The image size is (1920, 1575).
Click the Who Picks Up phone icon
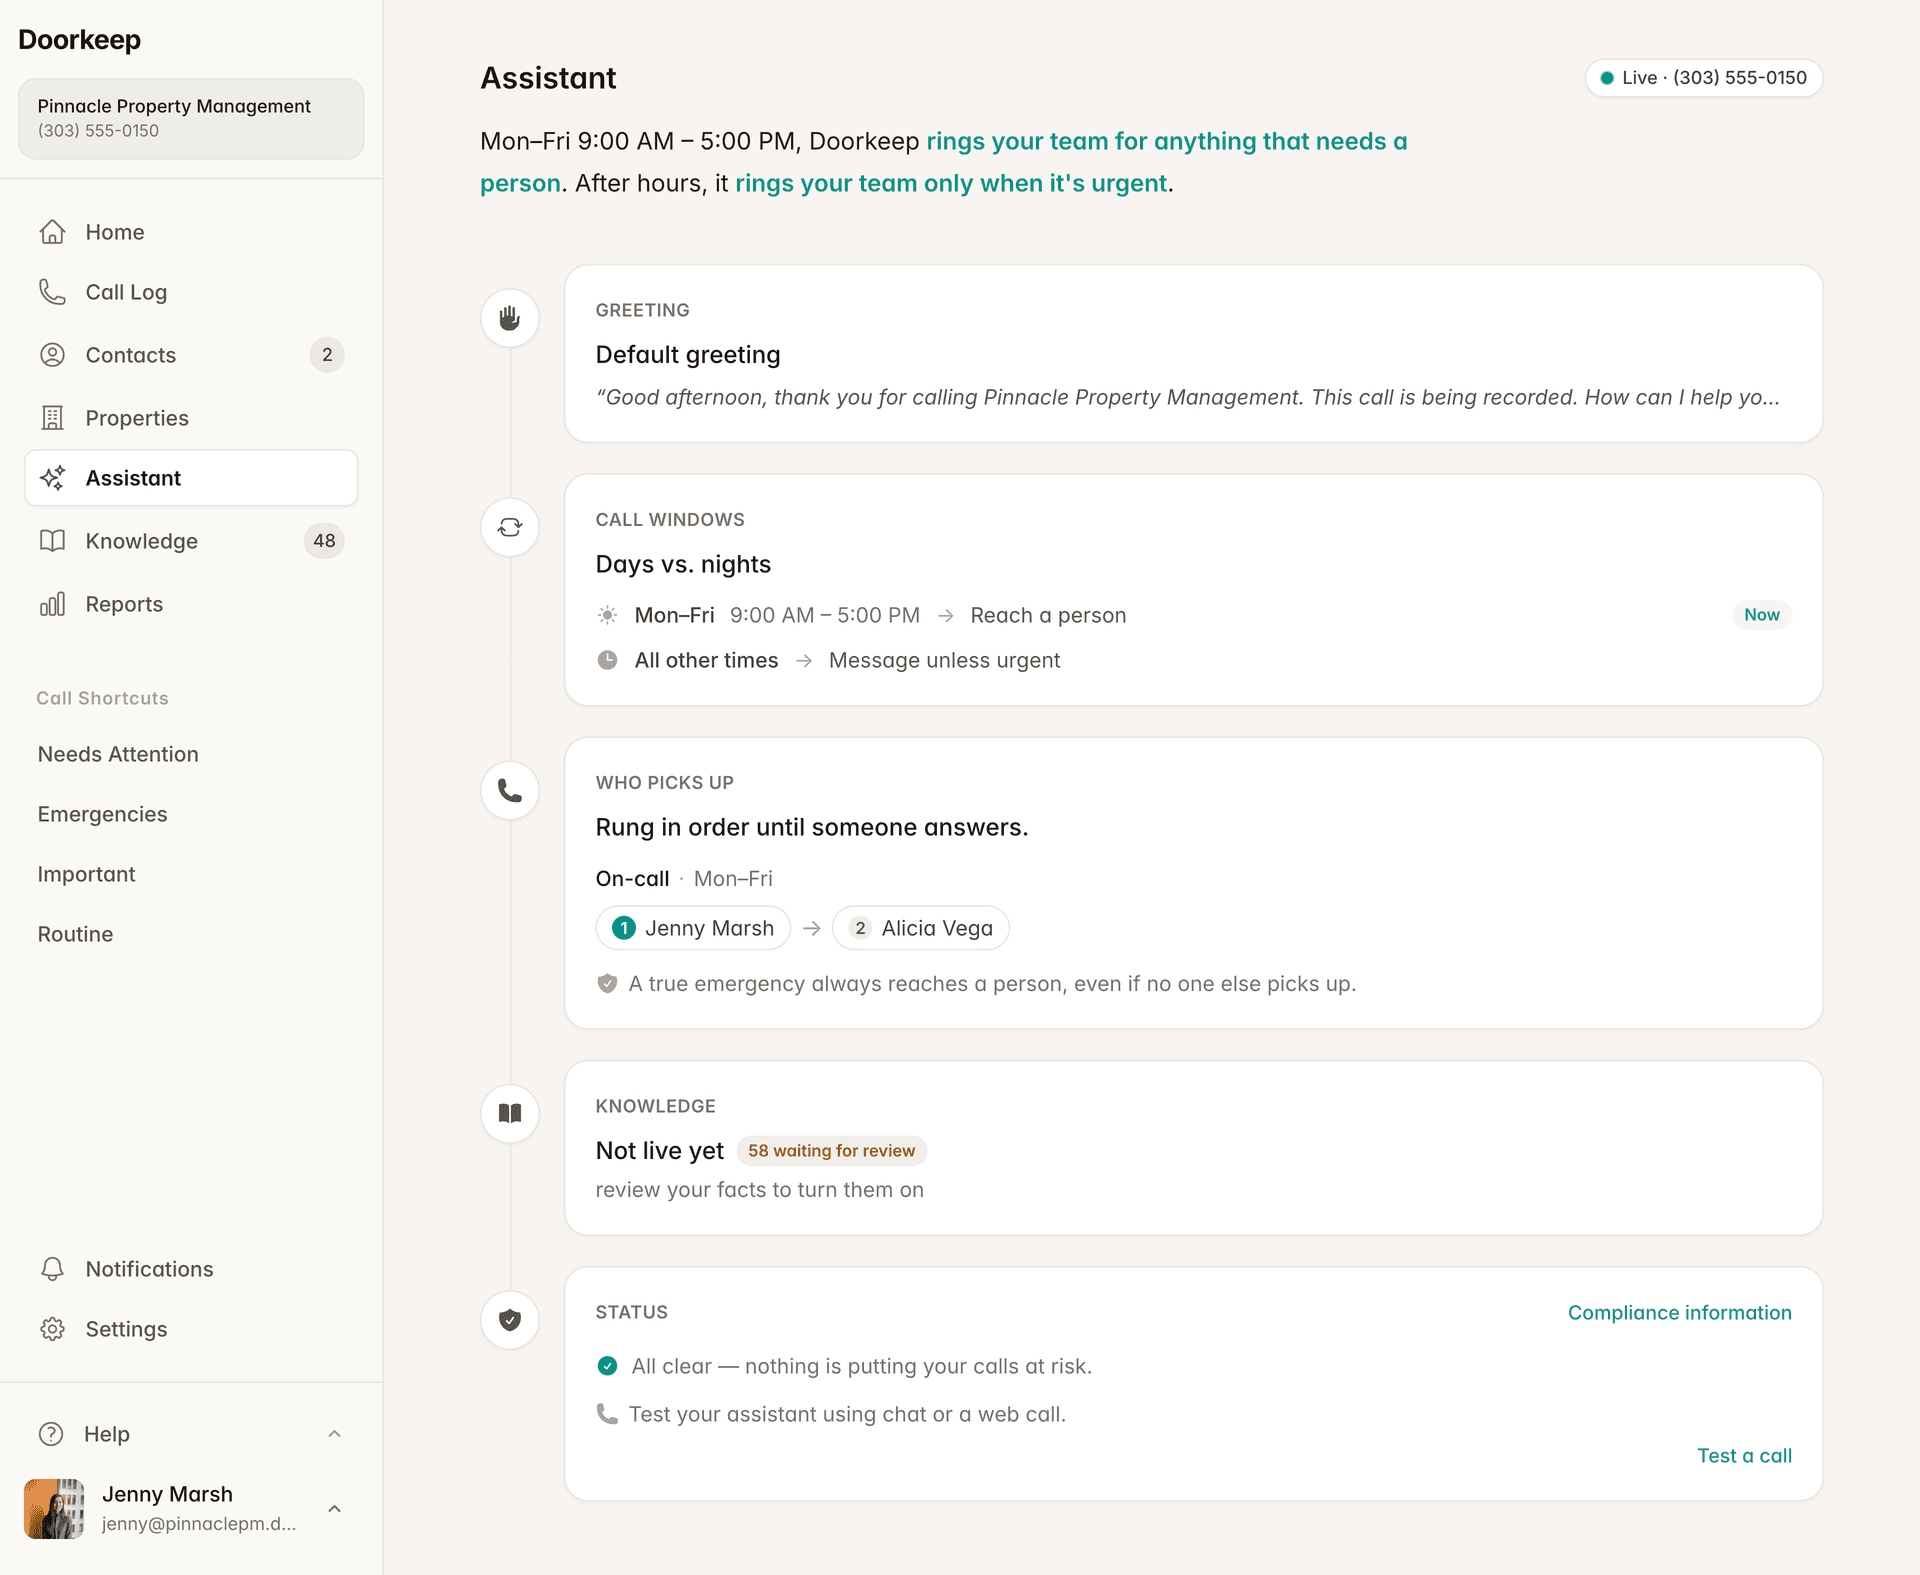[510, 790]
